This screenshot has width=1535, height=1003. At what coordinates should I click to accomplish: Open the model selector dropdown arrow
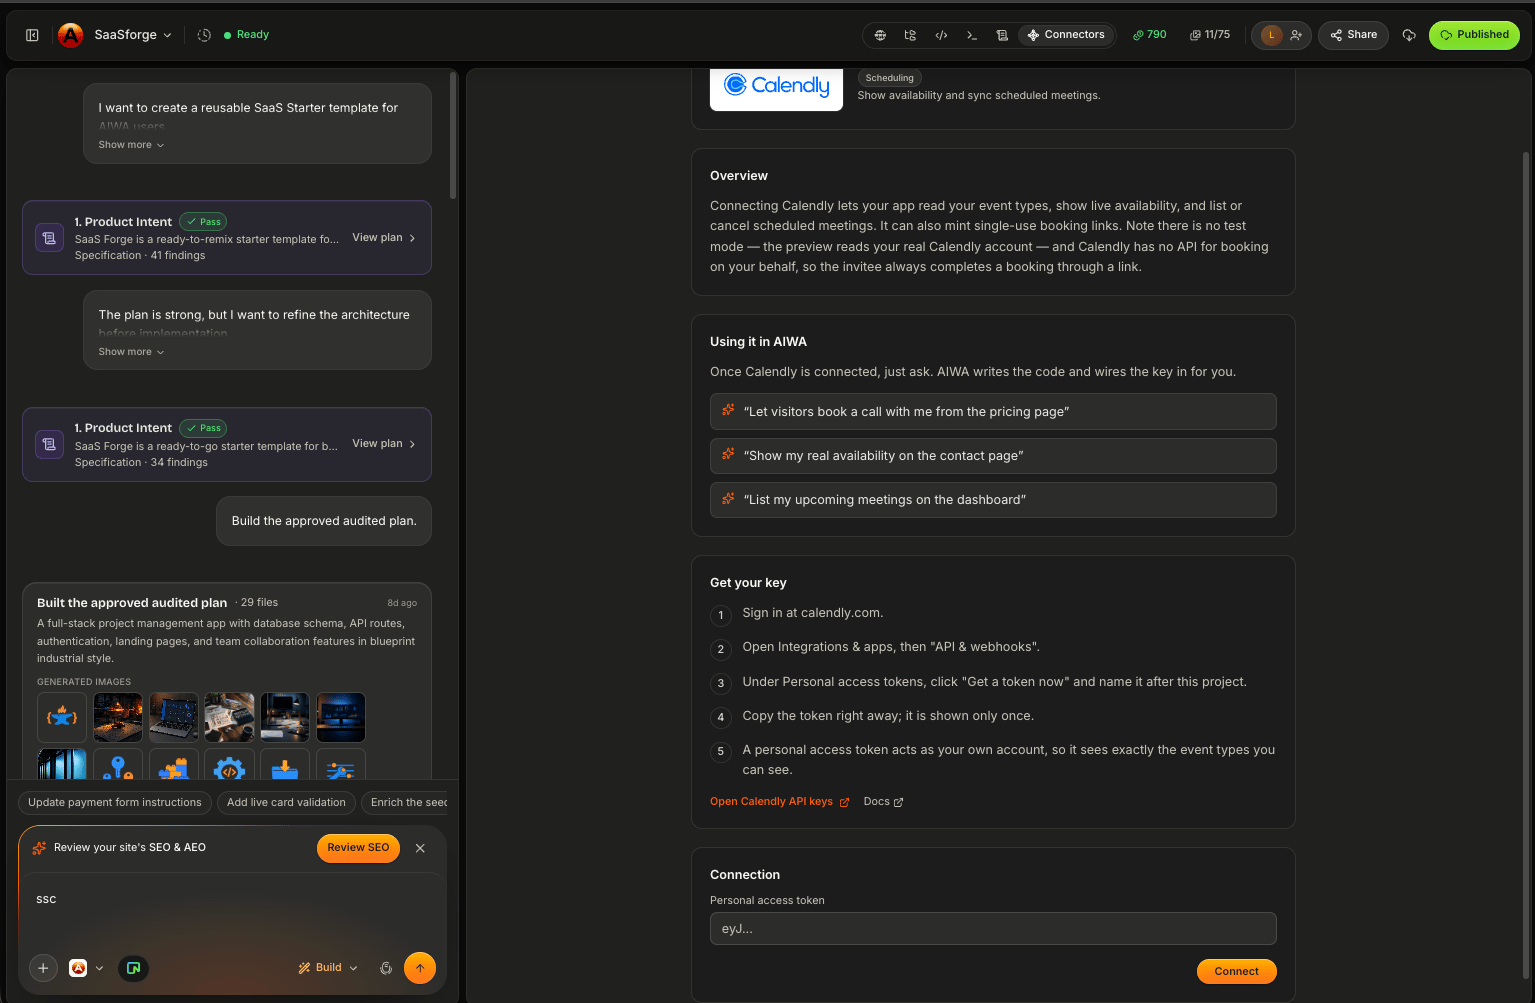coord(100,968)
